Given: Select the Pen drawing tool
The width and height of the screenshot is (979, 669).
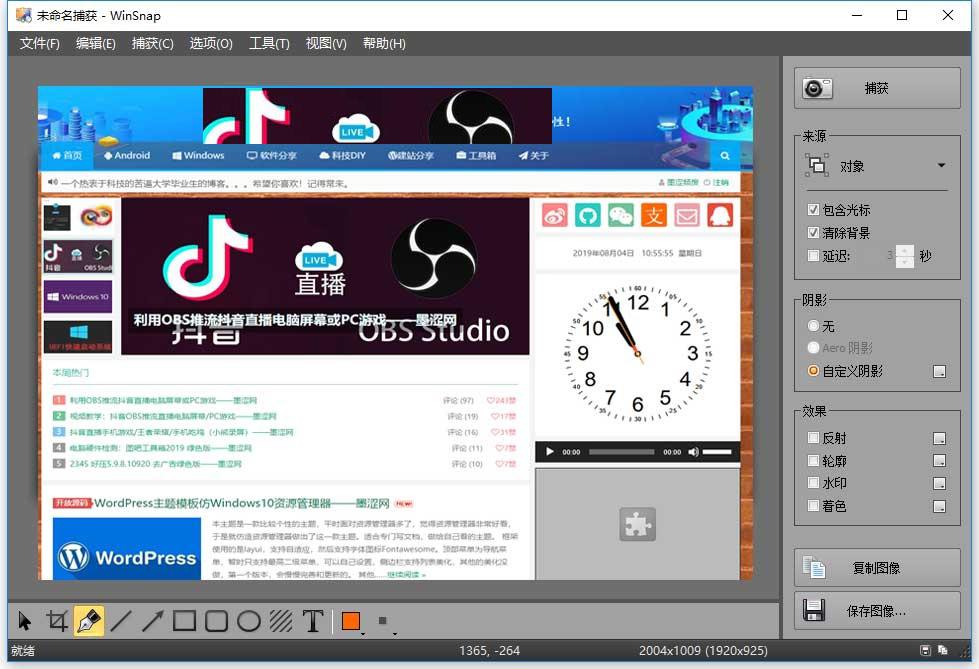Looking at the screenshot, I should click(89, 621).
